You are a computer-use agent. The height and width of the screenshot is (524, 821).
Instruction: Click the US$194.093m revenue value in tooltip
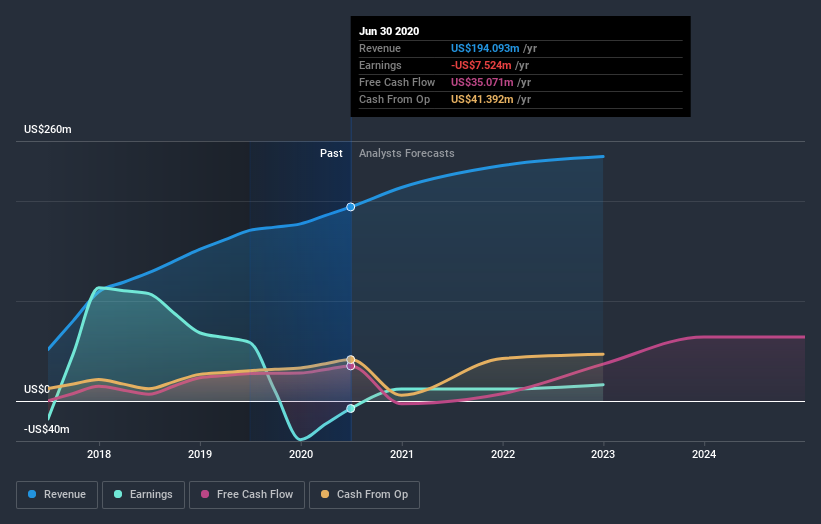click(x=485, y=48)
